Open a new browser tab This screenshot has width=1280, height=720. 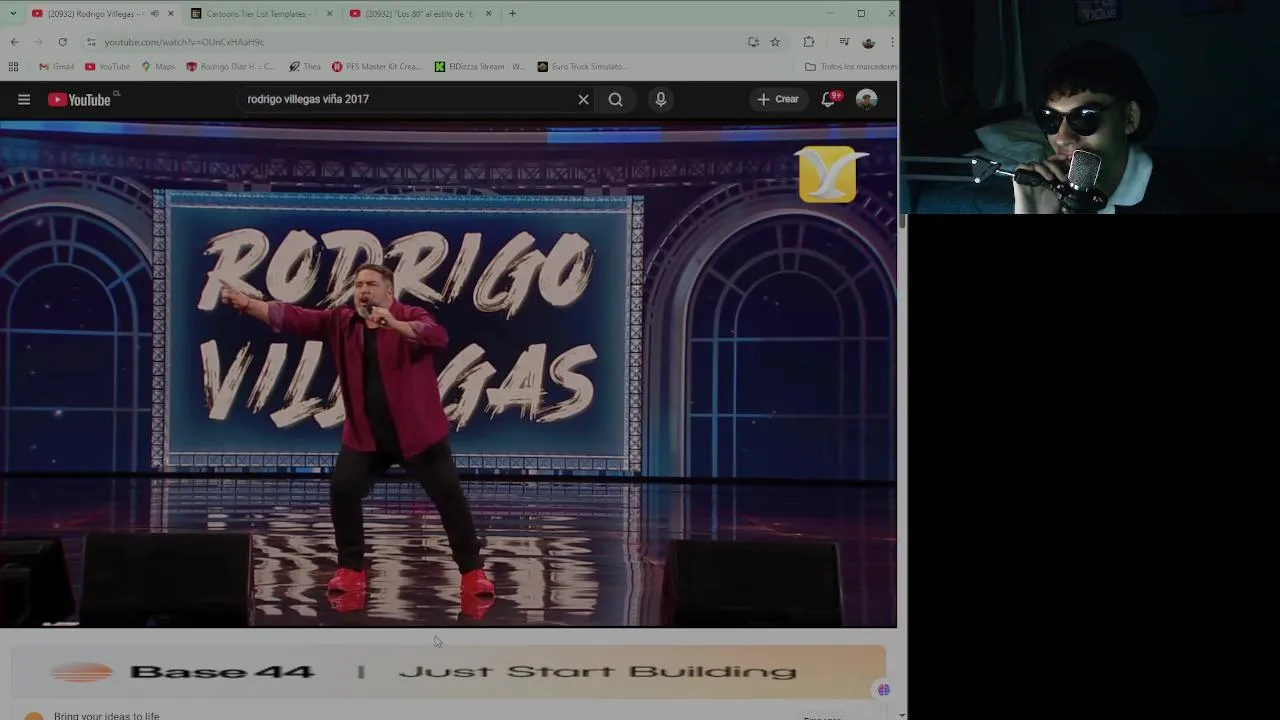pos(512,13)
